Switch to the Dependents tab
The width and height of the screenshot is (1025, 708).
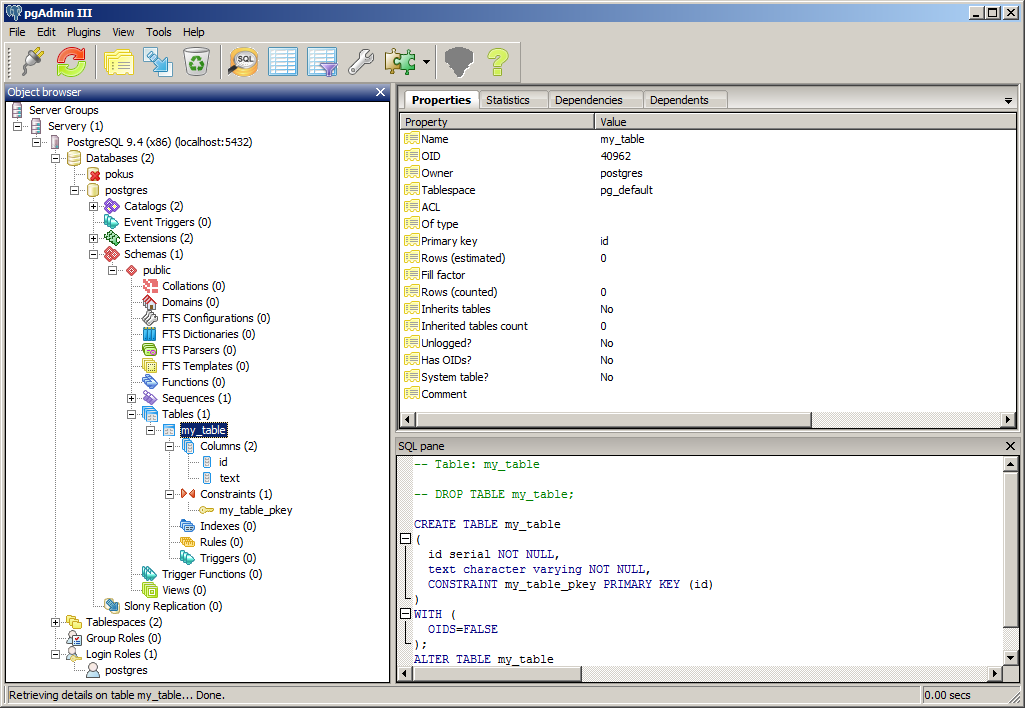pos(678,100)
